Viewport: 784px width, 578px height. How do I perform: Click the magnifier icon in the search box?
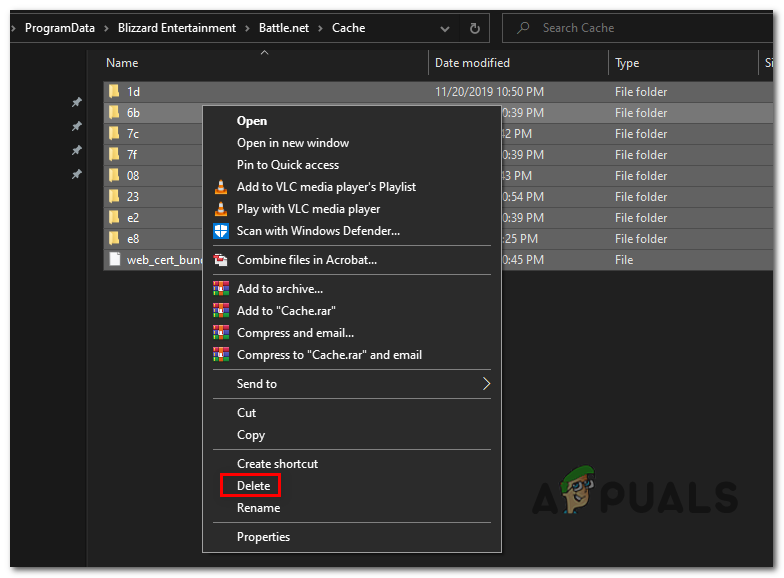[x=523, y=28]
